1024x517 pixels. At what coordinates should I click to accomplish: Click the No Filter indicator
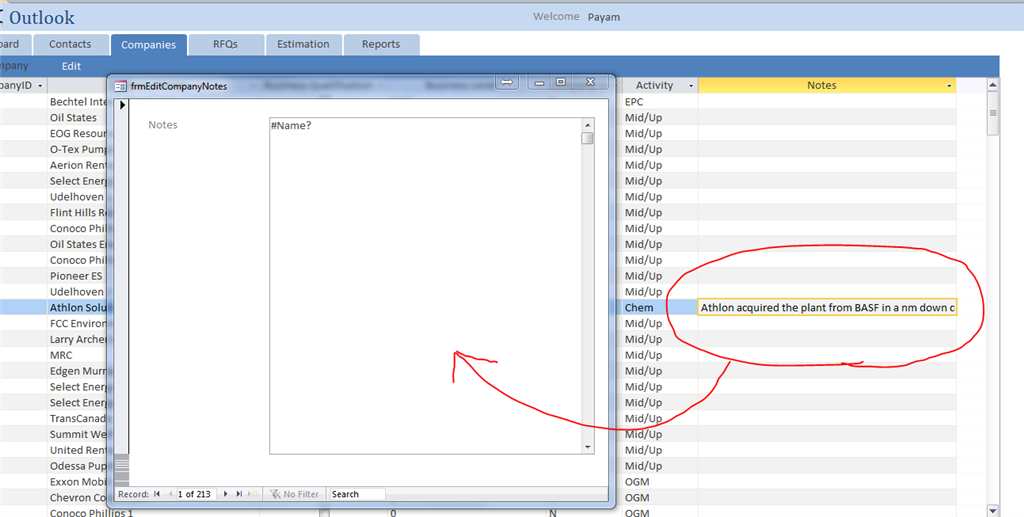295,494
